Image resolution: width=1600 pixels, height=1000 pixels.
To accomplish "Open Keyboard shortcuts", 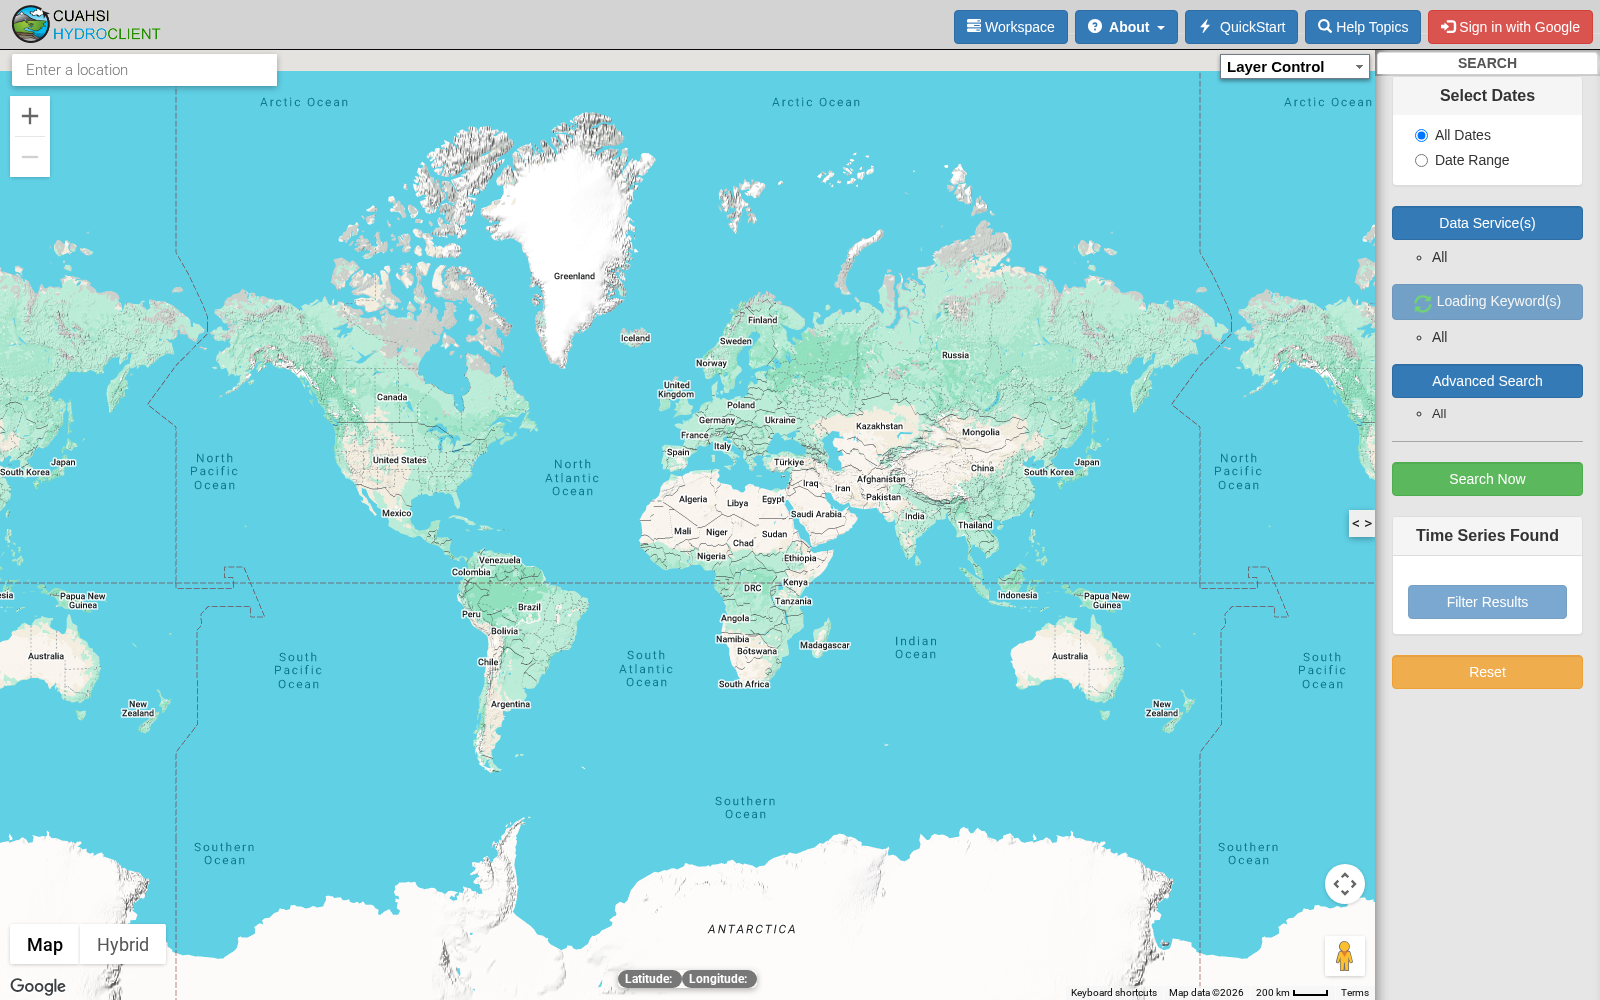I will tap(1114, 993).
